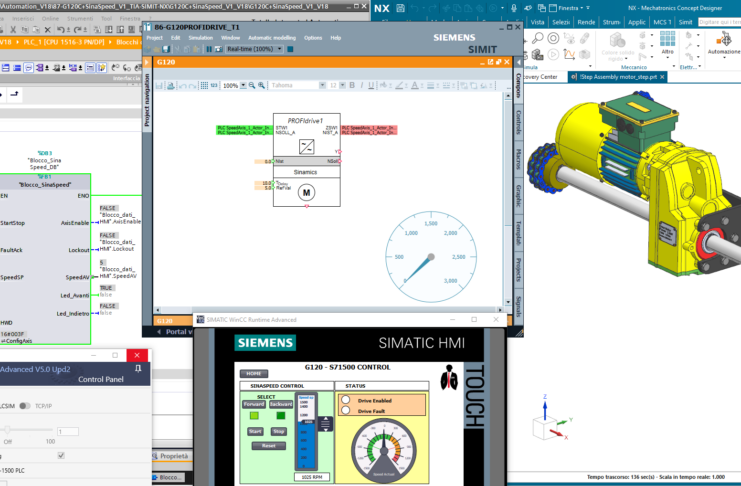741x486 pixels.
Task: Pin the PLCSIM Advanced control panel
Action: [138, 369]
